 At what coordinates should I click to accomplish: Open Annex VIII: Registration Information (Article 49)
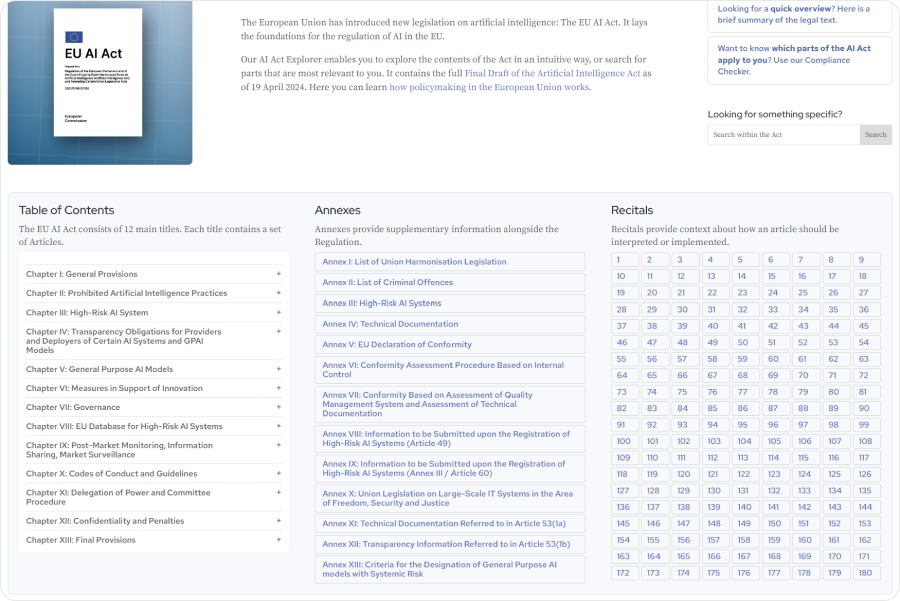coord(450,439)
